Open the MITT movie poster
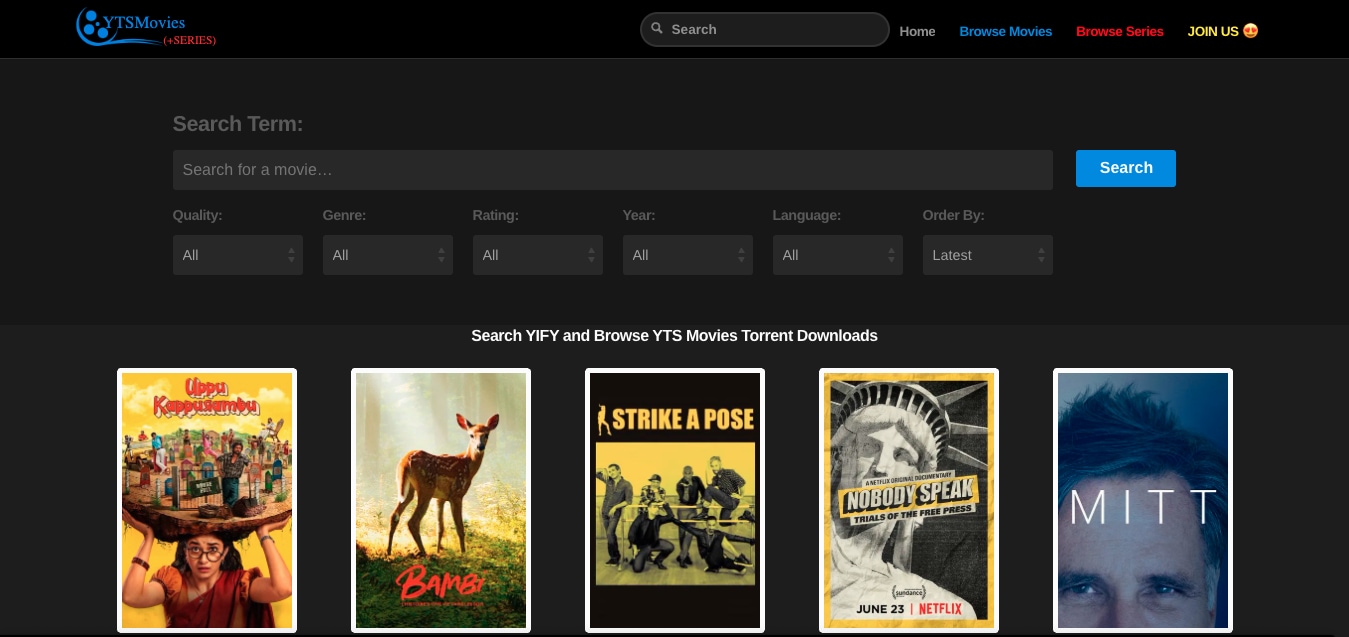Screen dimensions: 1349x637 (1143, 500)
